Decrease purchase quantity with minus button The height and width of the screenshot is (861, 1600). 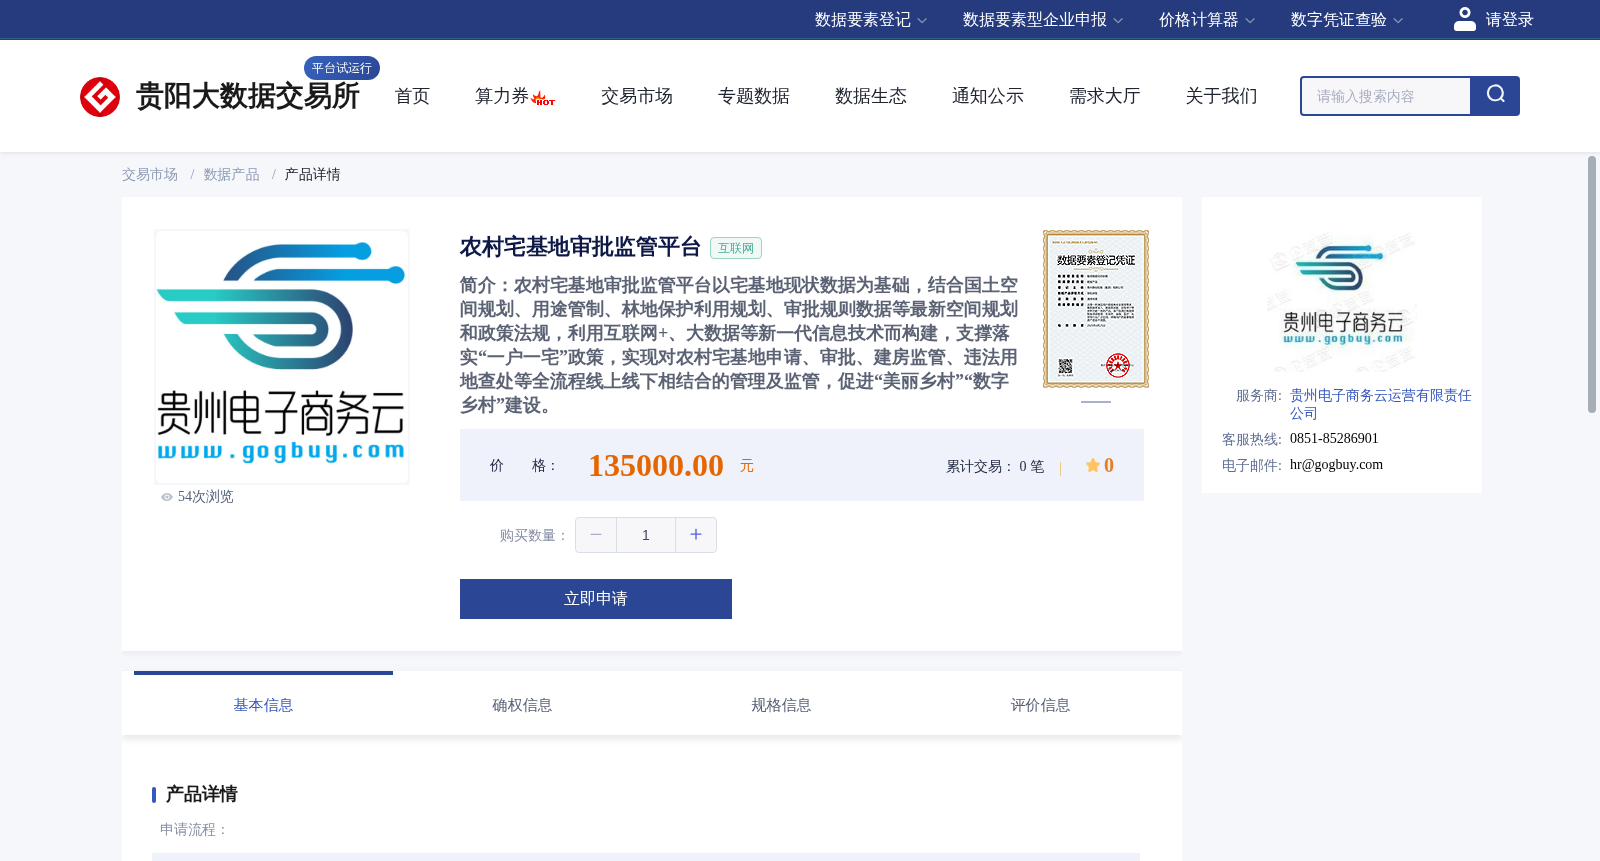[596, 535]
